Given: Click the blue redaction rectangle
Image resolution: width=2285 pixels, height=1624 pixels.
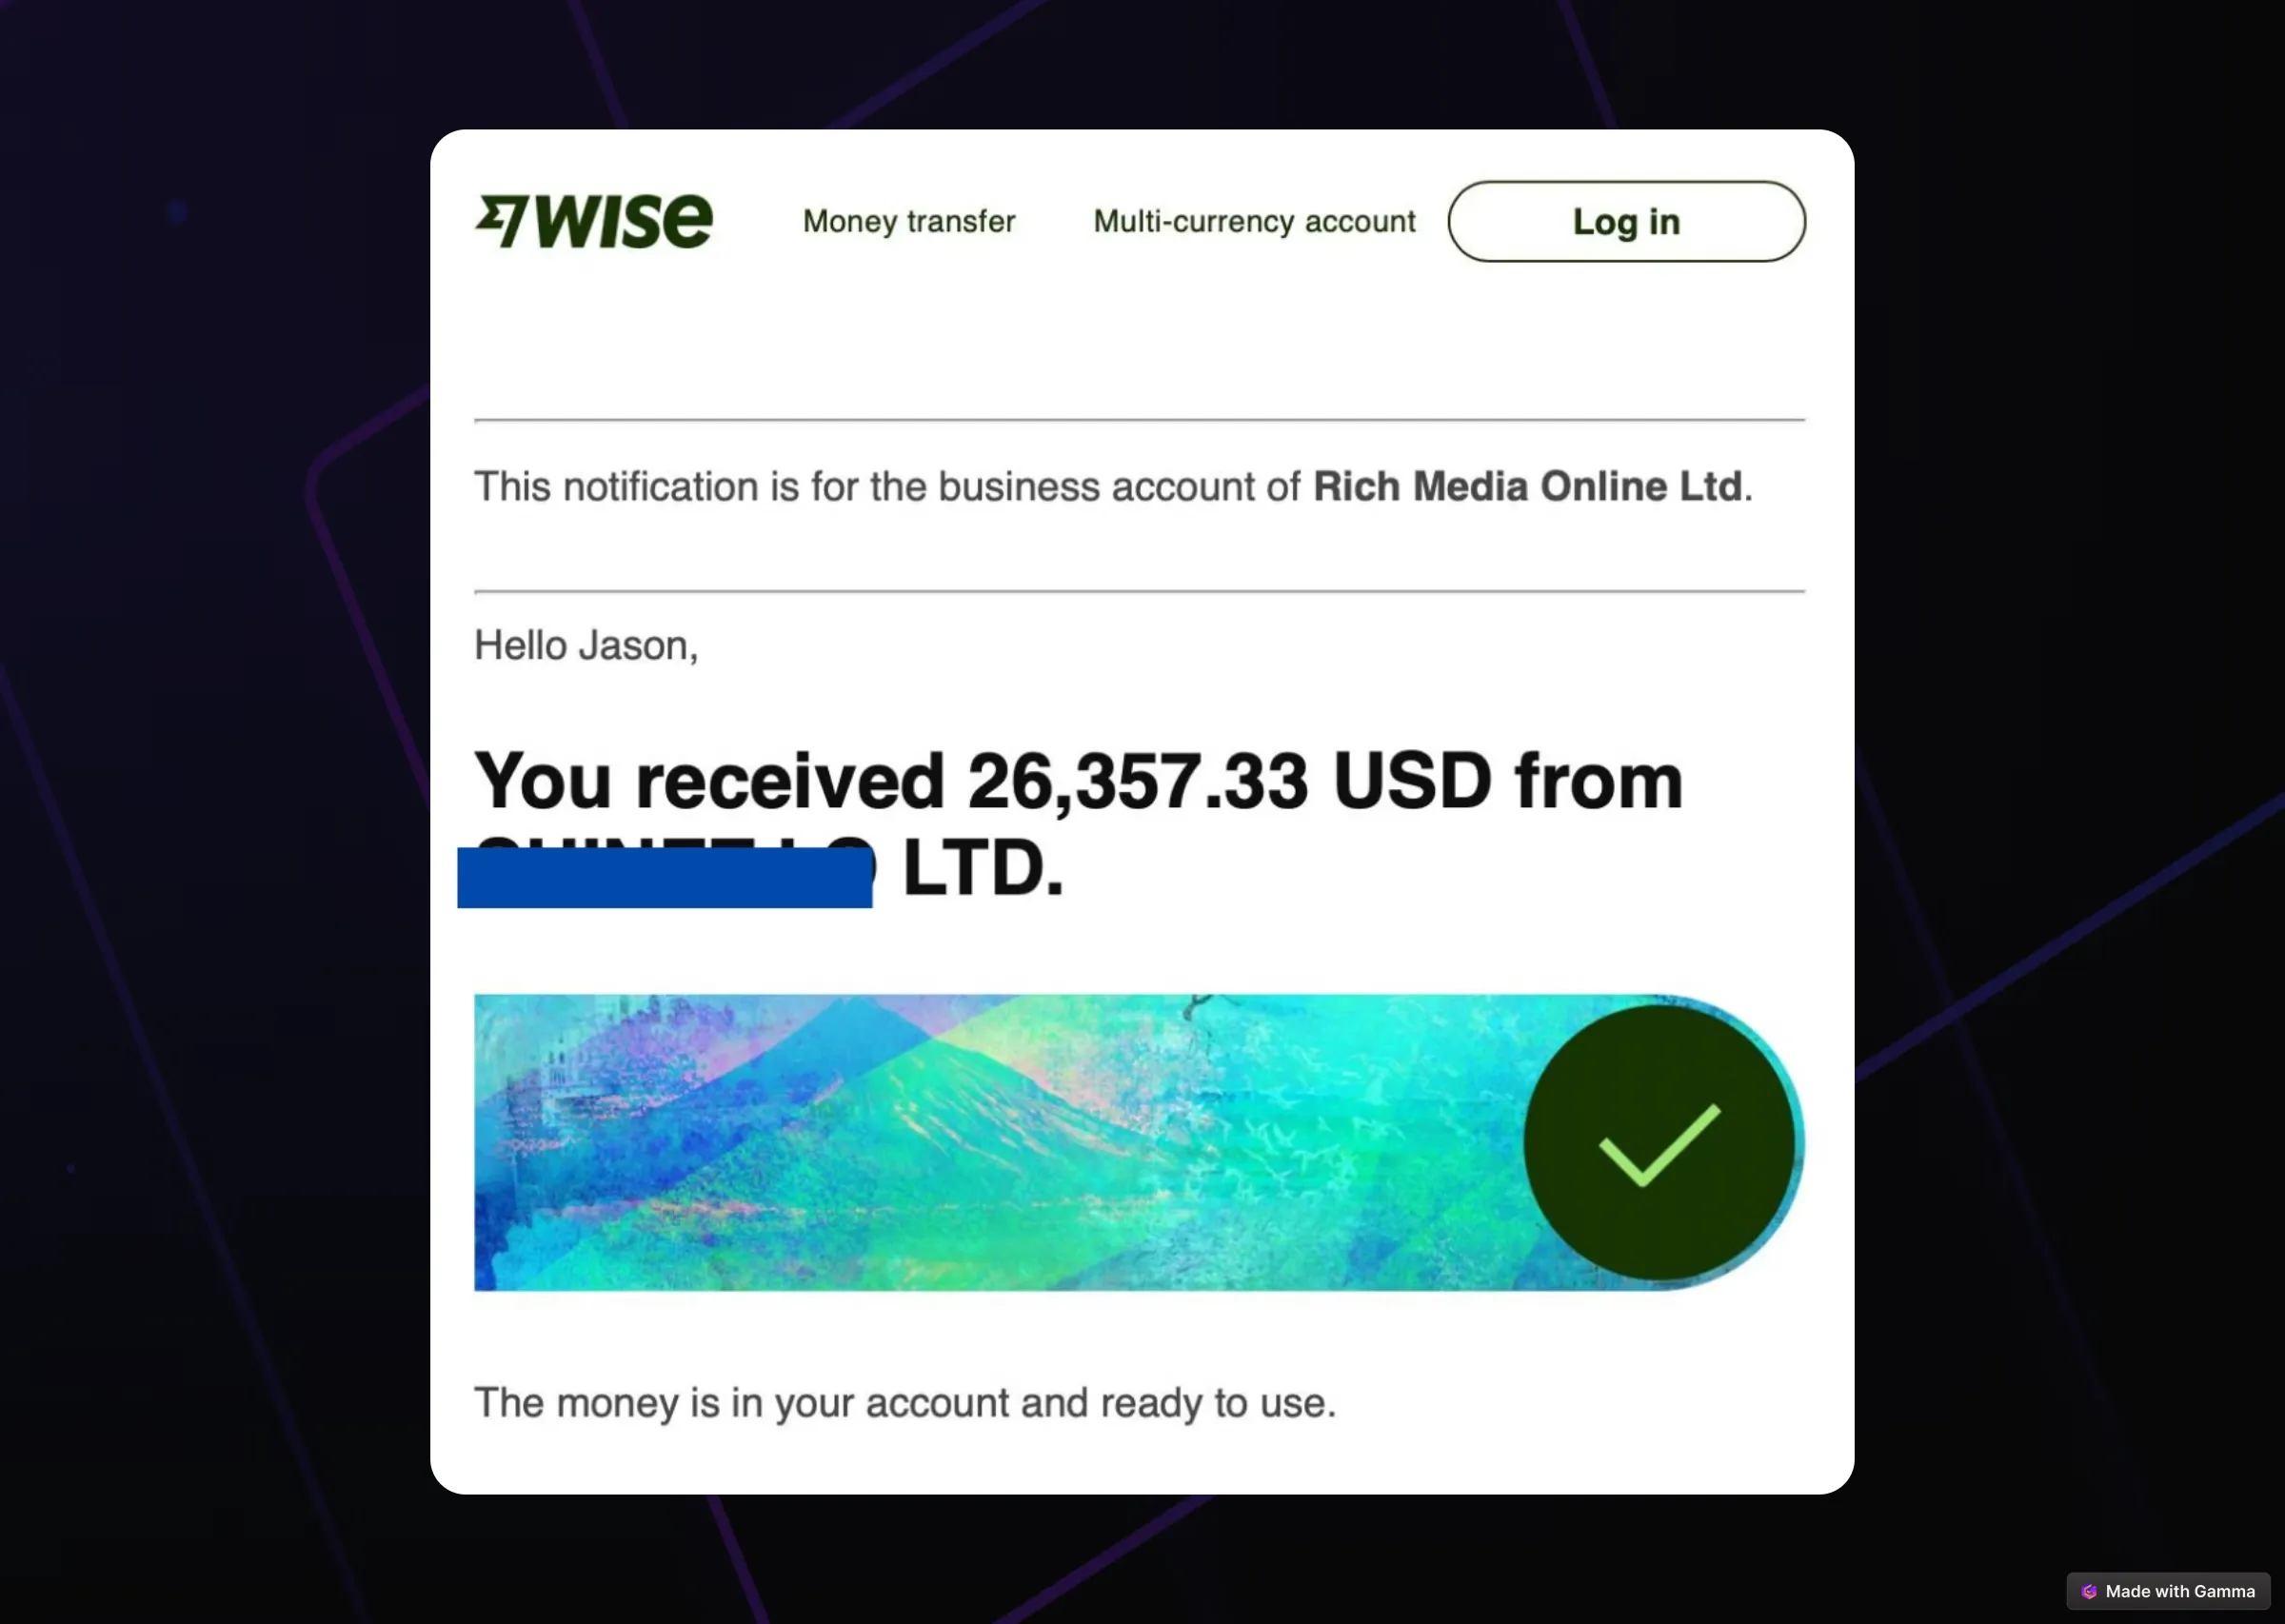Looking at the screenshot, I should (665, 877).
